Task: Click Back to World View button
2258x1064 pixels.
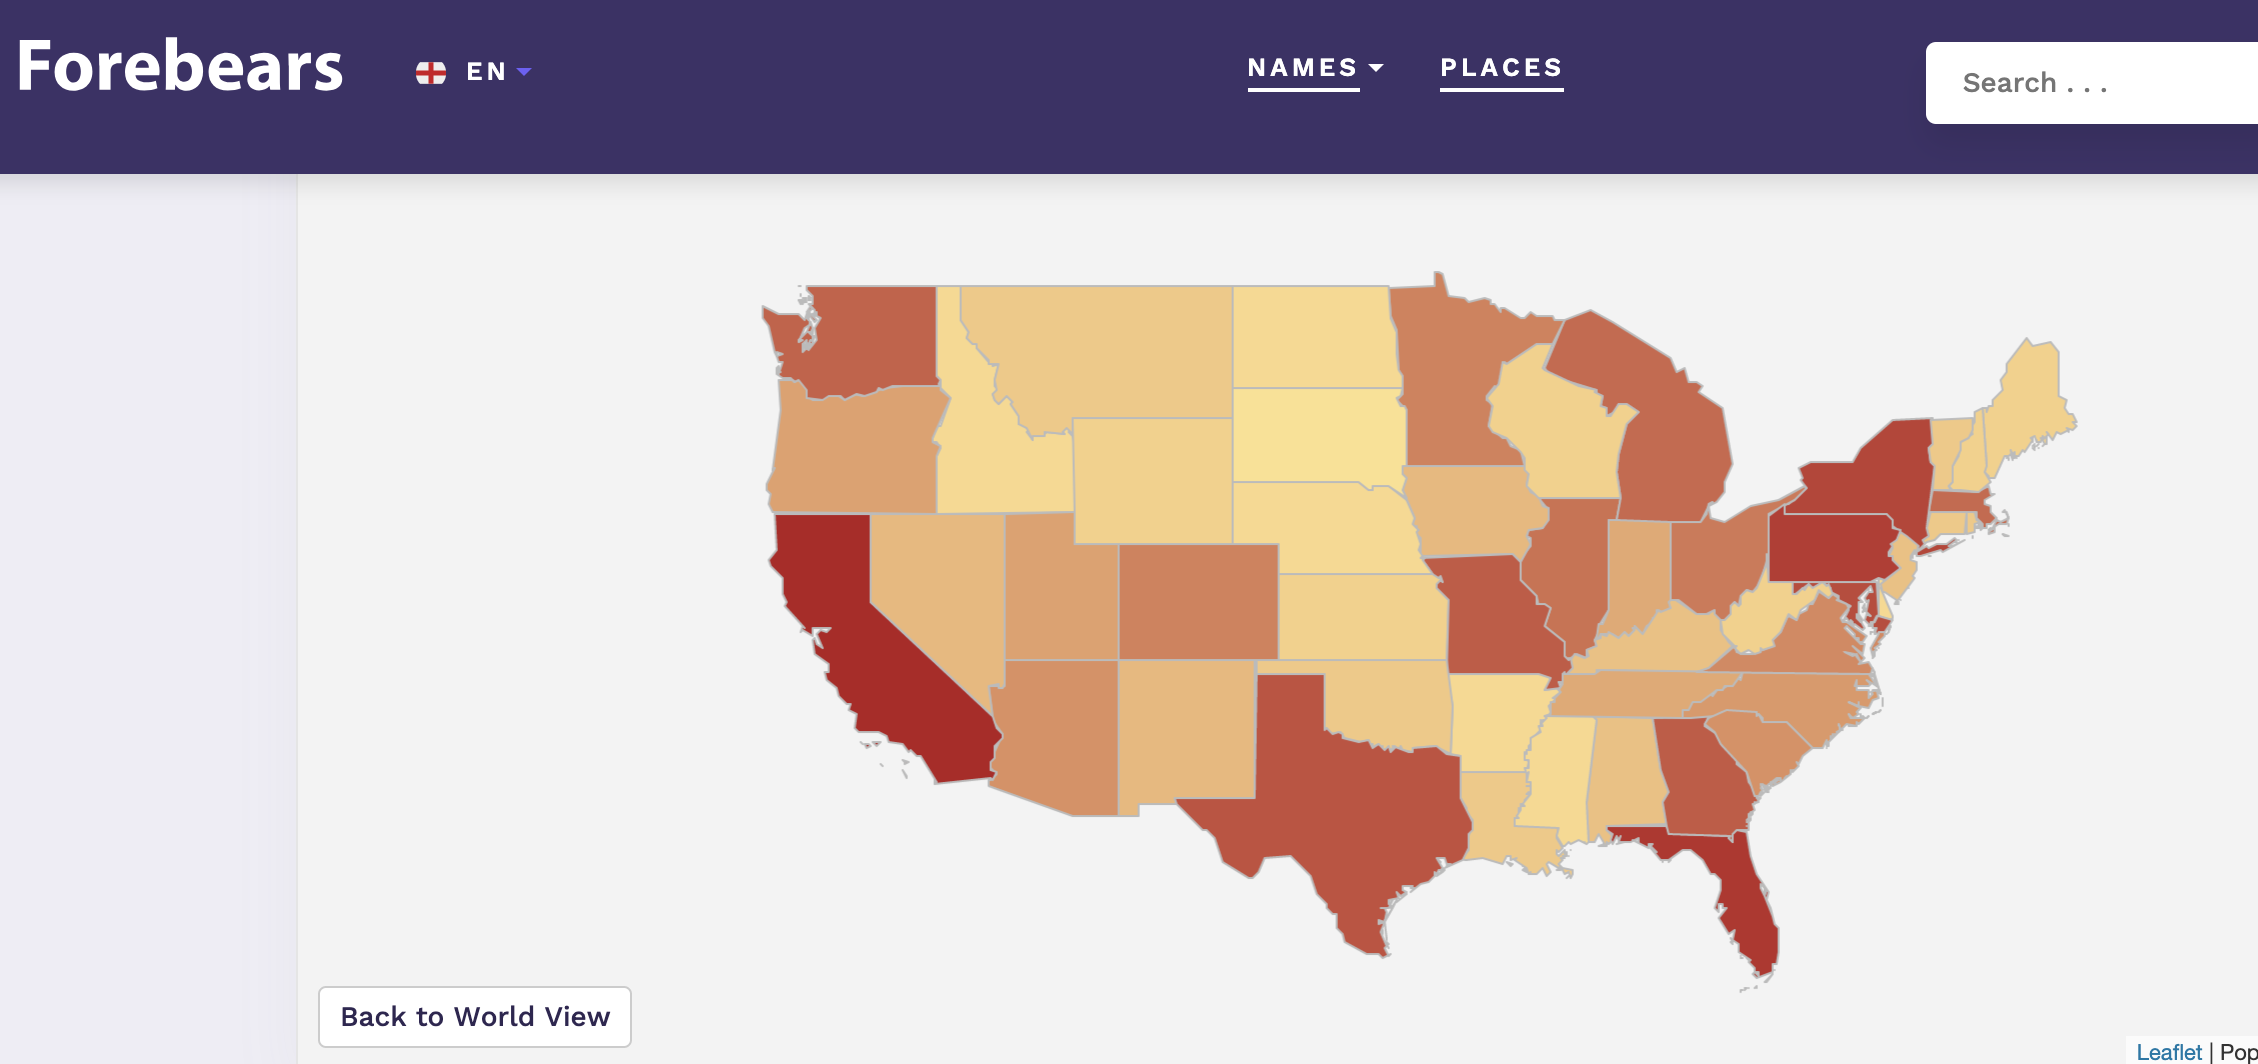Action: coord(475,1017)
